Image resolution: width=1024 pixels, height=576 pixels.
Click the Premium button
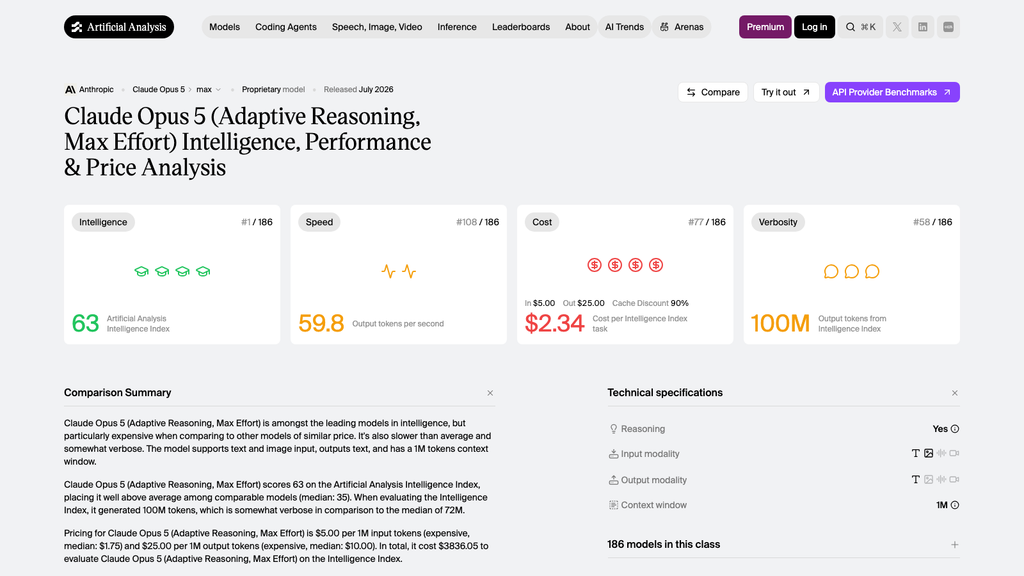[x=765, y=27]
